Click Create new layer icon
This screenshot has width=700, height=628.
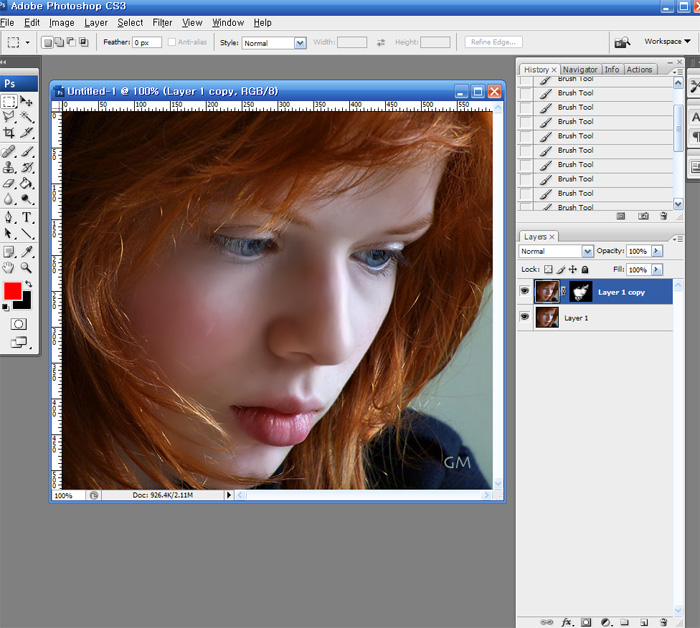pyautogui.click(x=644, y=622)
